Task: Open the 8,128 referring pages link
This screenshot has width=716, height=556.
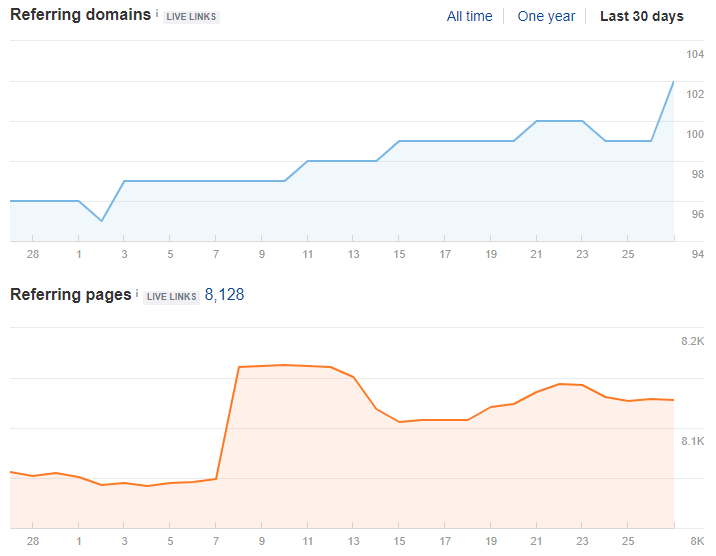Action: (x=224, y=294)
